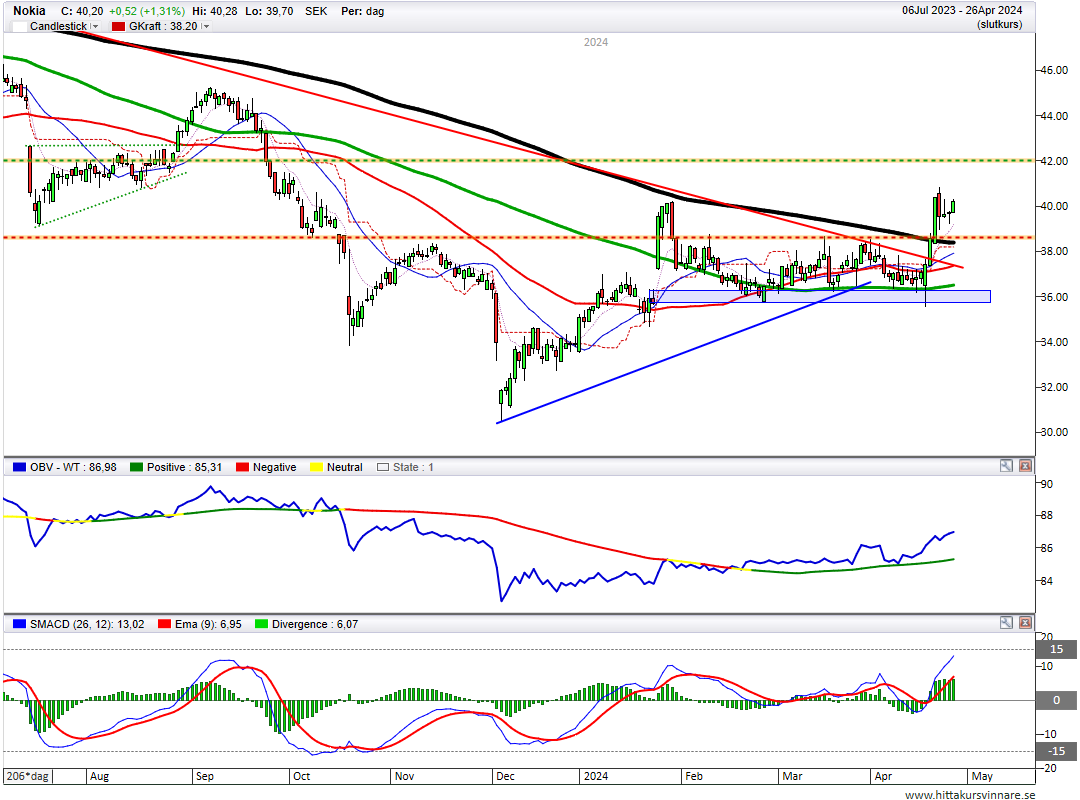Viewport: 1080px width, 800px height.
Task: Select the Oct marker on the time axis
Action: 302,776
